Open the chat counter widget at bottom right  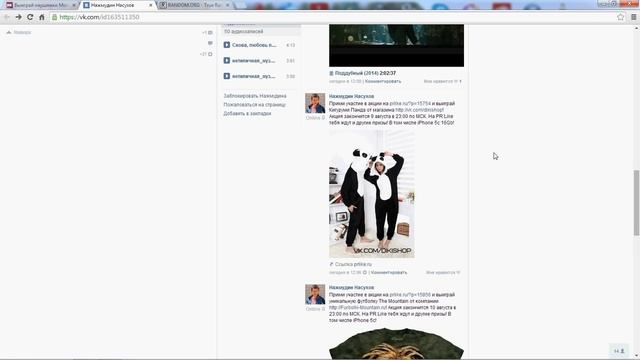pos(619,351)
